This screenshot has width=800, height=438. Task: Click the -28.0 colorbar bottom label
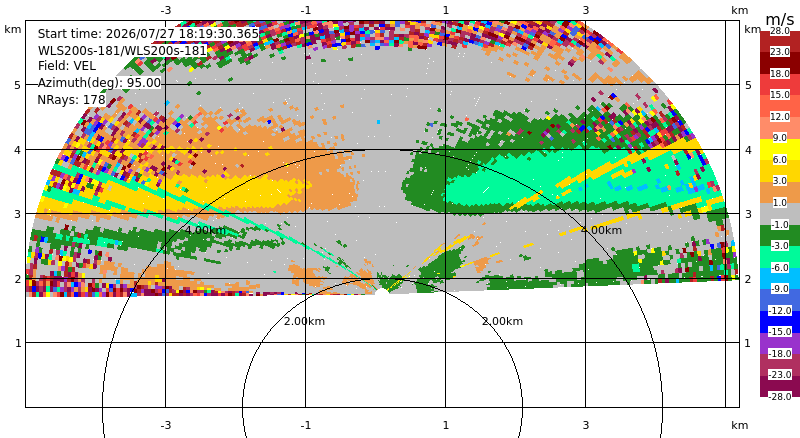[x=780, y=396]
